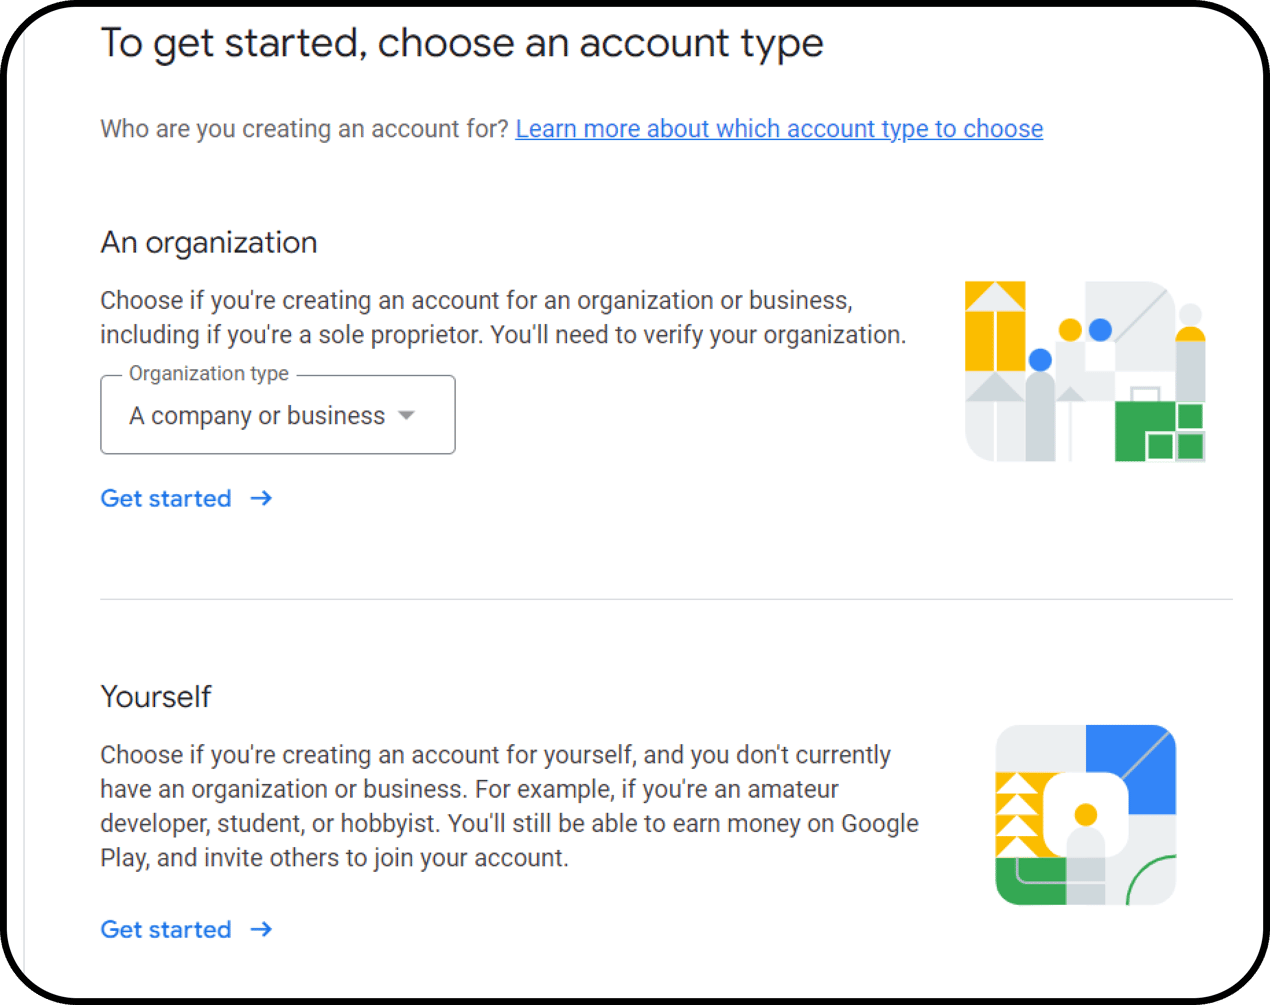
Task: Click the 'Yourself' section heading
Action: pyautogui.click(x=156, y=696)
